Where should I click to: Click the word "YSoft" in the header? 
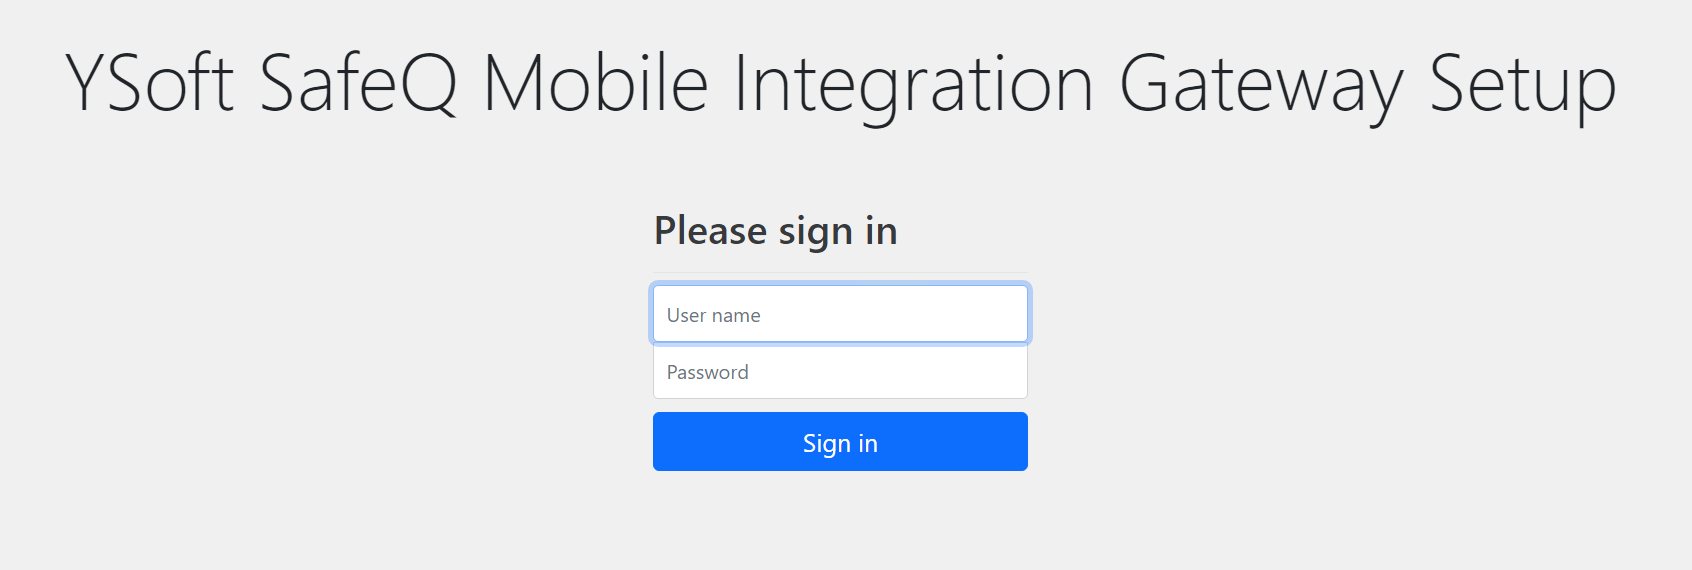click(x=150, y=85)
